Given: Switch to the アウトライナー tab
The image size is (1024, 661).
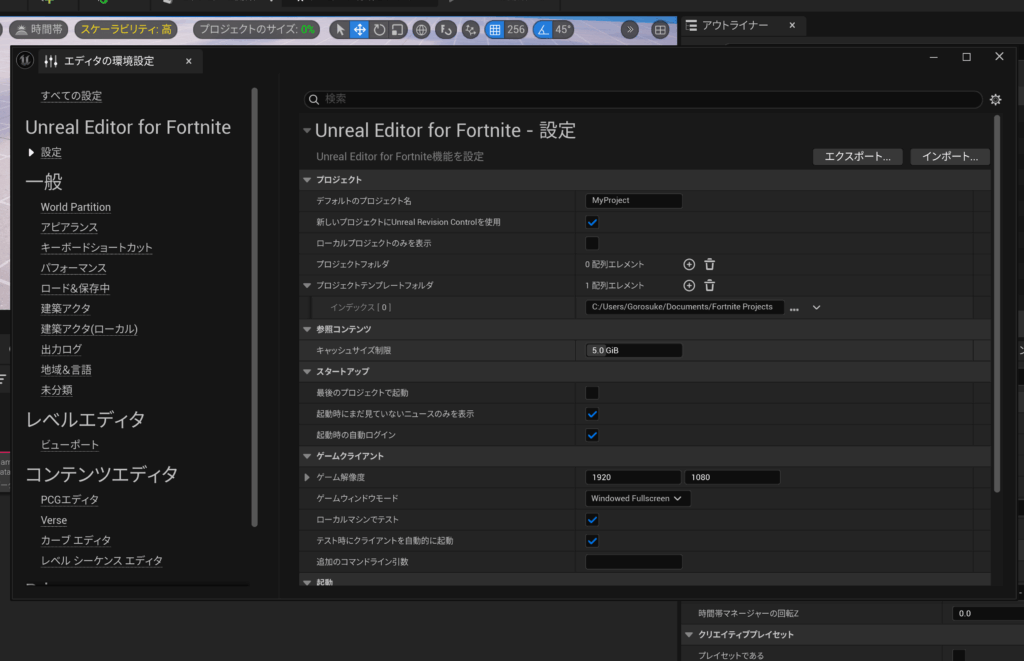Looking at the screenshot, I should [x=735, y=25].
